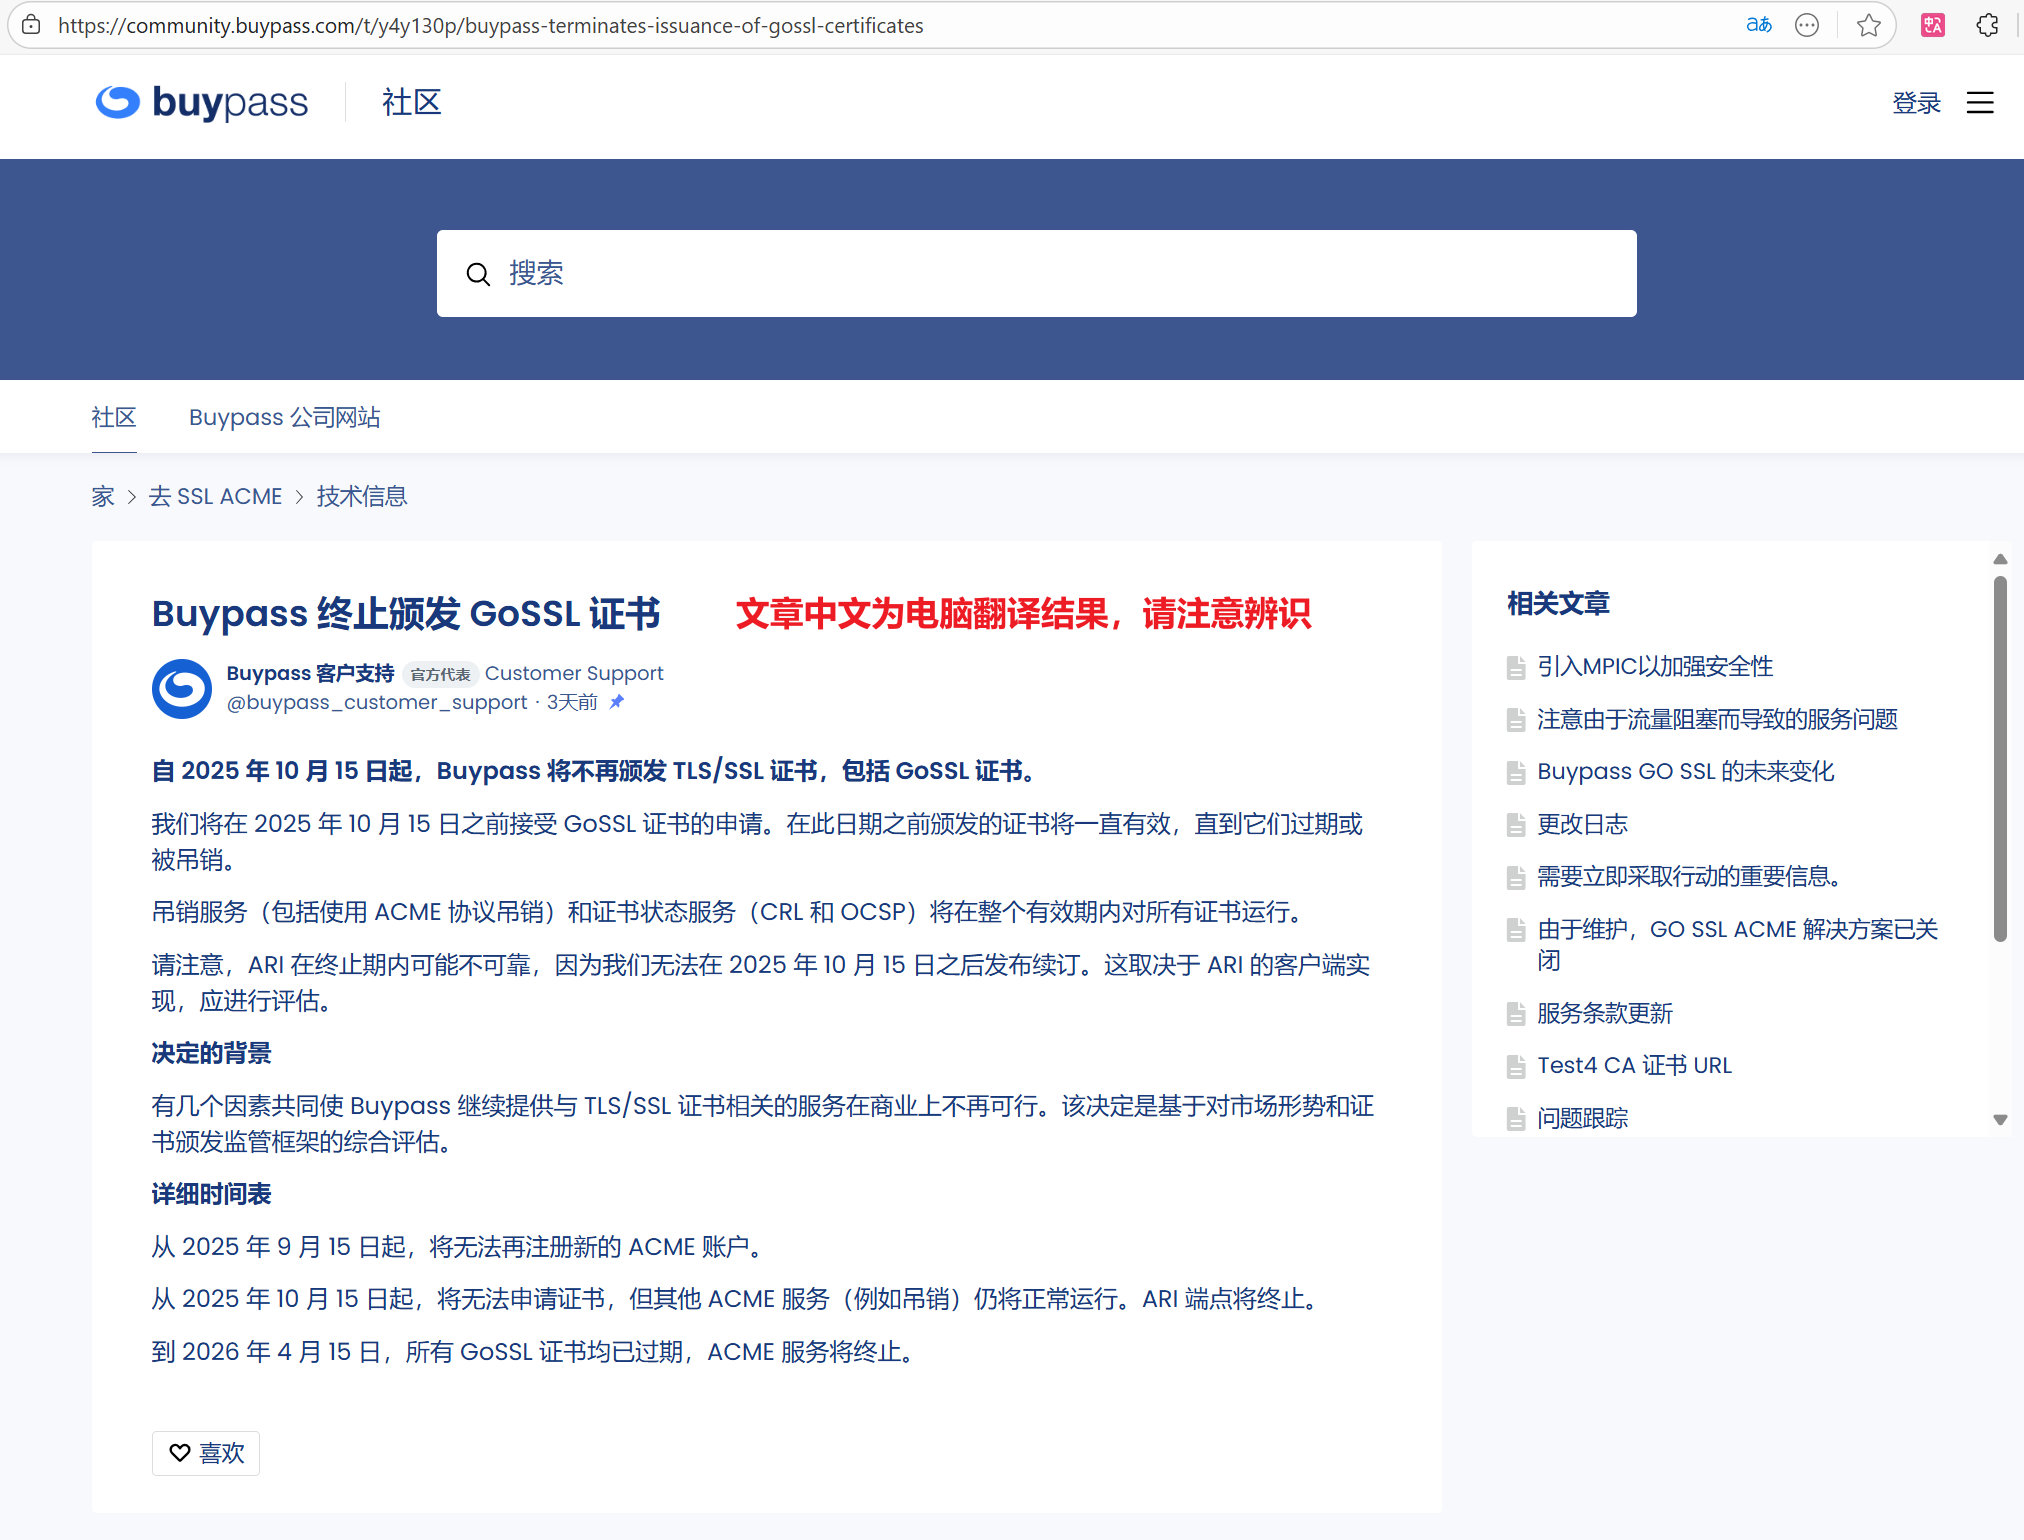Click the related articles scrollbar thumb
This screenshot has height=1540, width=2024.
pyautogui.click(x=2000, y=759)
